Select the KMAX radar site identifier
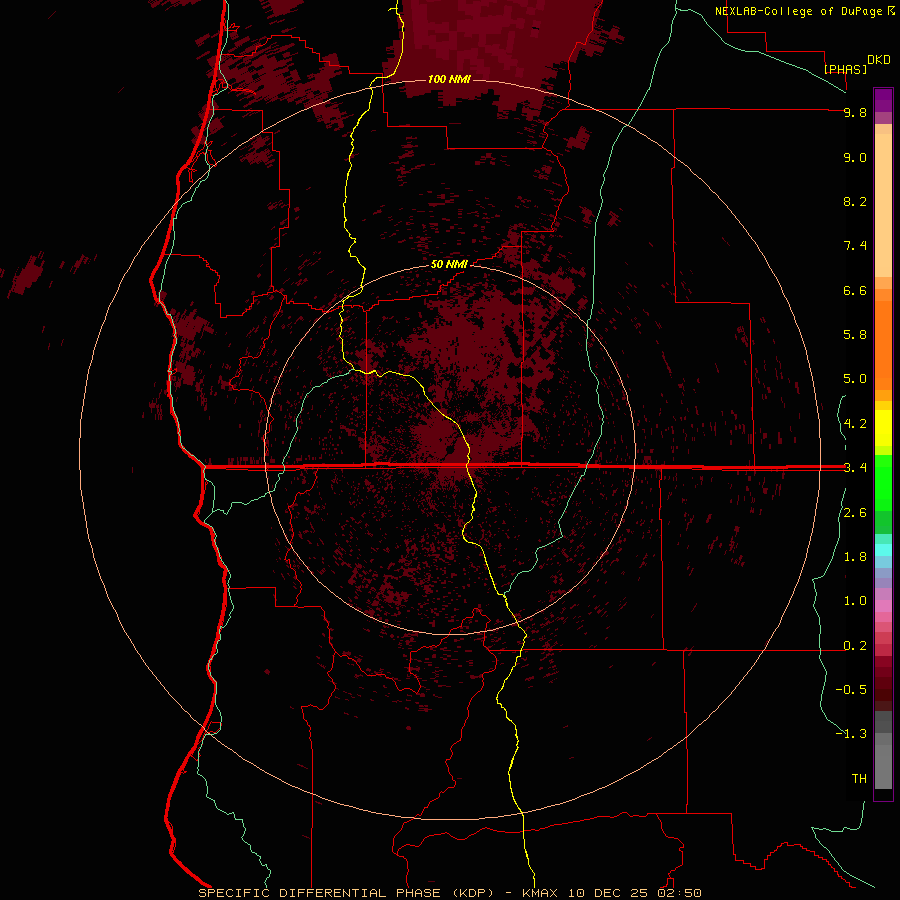Viewport: 900px width, 900px height. coord(540,893)
